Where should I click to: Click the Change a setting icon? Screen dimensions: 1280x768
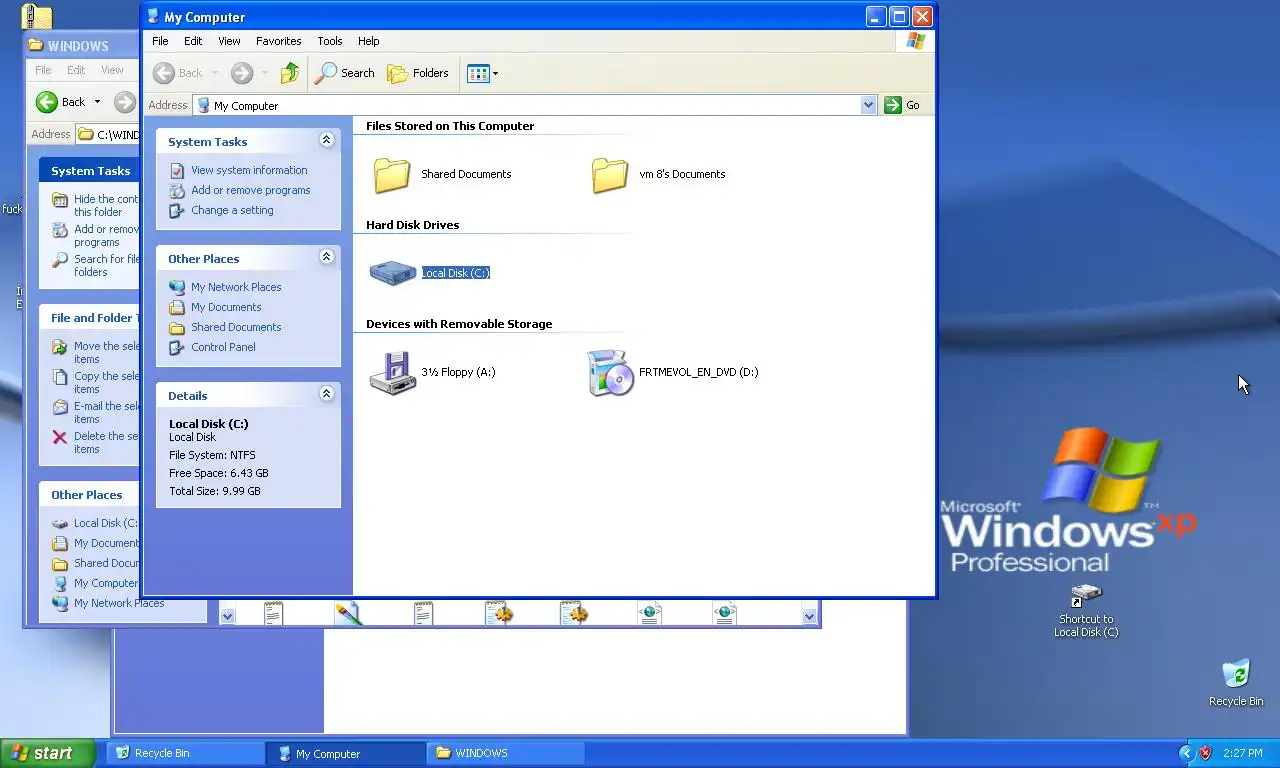(x=177, y=210)
